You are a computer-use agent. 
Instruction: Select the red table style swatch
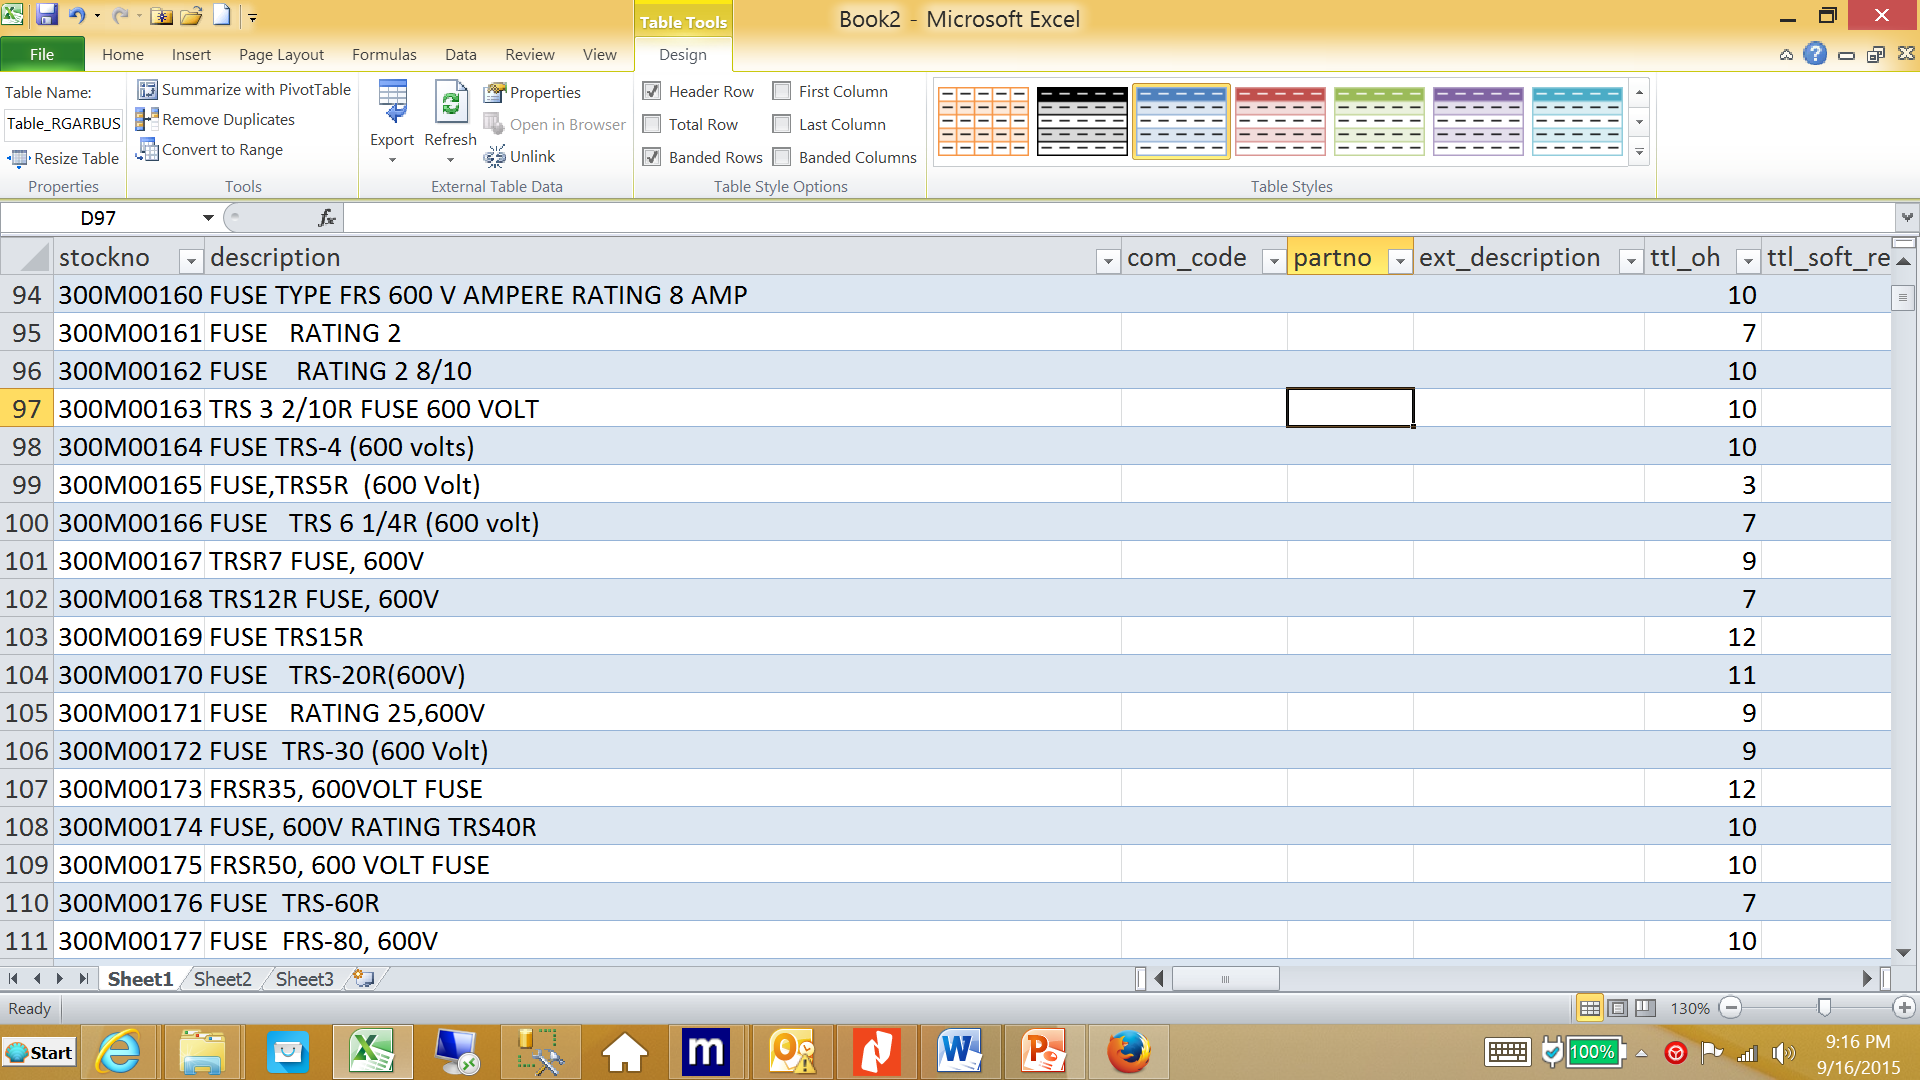coord(1279,121)
